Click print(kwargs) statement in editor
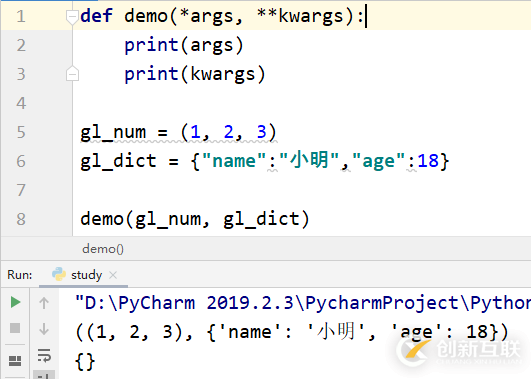Viewport: 531px width, 379px height. coord(195,74)
